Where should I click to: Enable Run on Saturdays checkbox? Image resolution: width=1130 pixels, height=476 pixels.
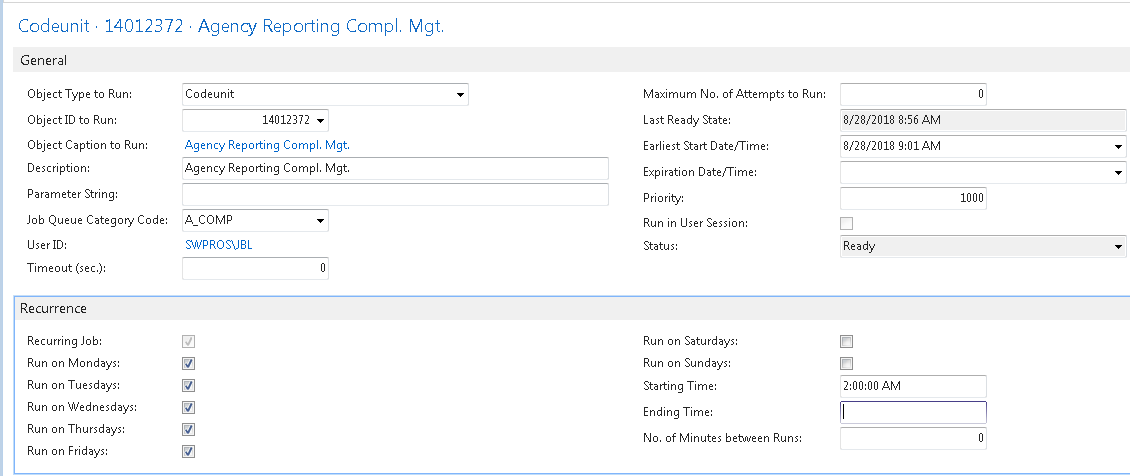tap(847, 342)
